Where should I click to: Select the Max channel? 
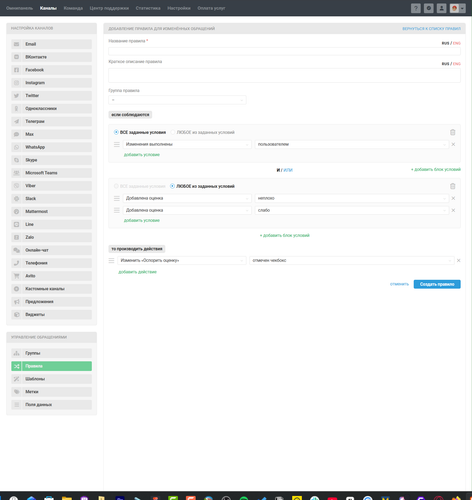pos(51,134)
